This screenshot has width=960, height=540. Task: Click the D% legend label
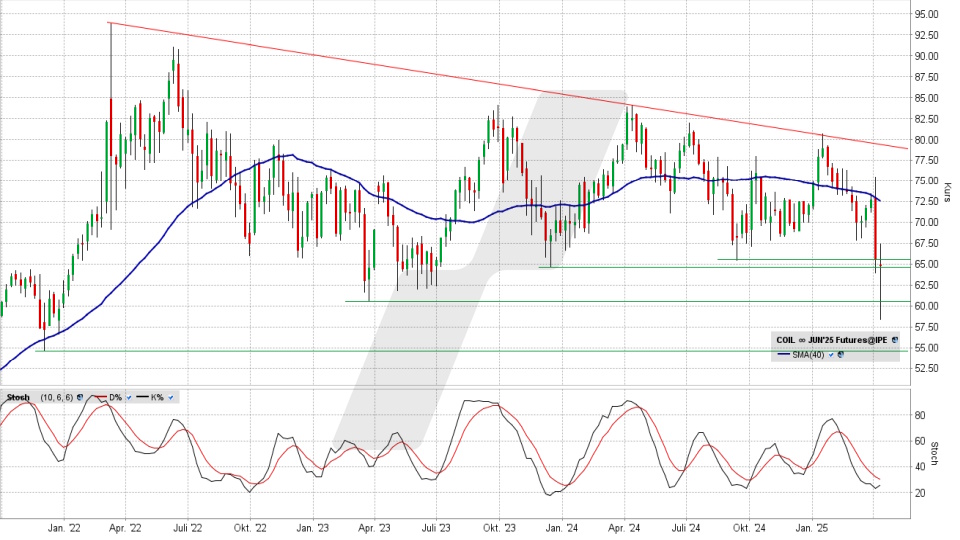(116, 397)
